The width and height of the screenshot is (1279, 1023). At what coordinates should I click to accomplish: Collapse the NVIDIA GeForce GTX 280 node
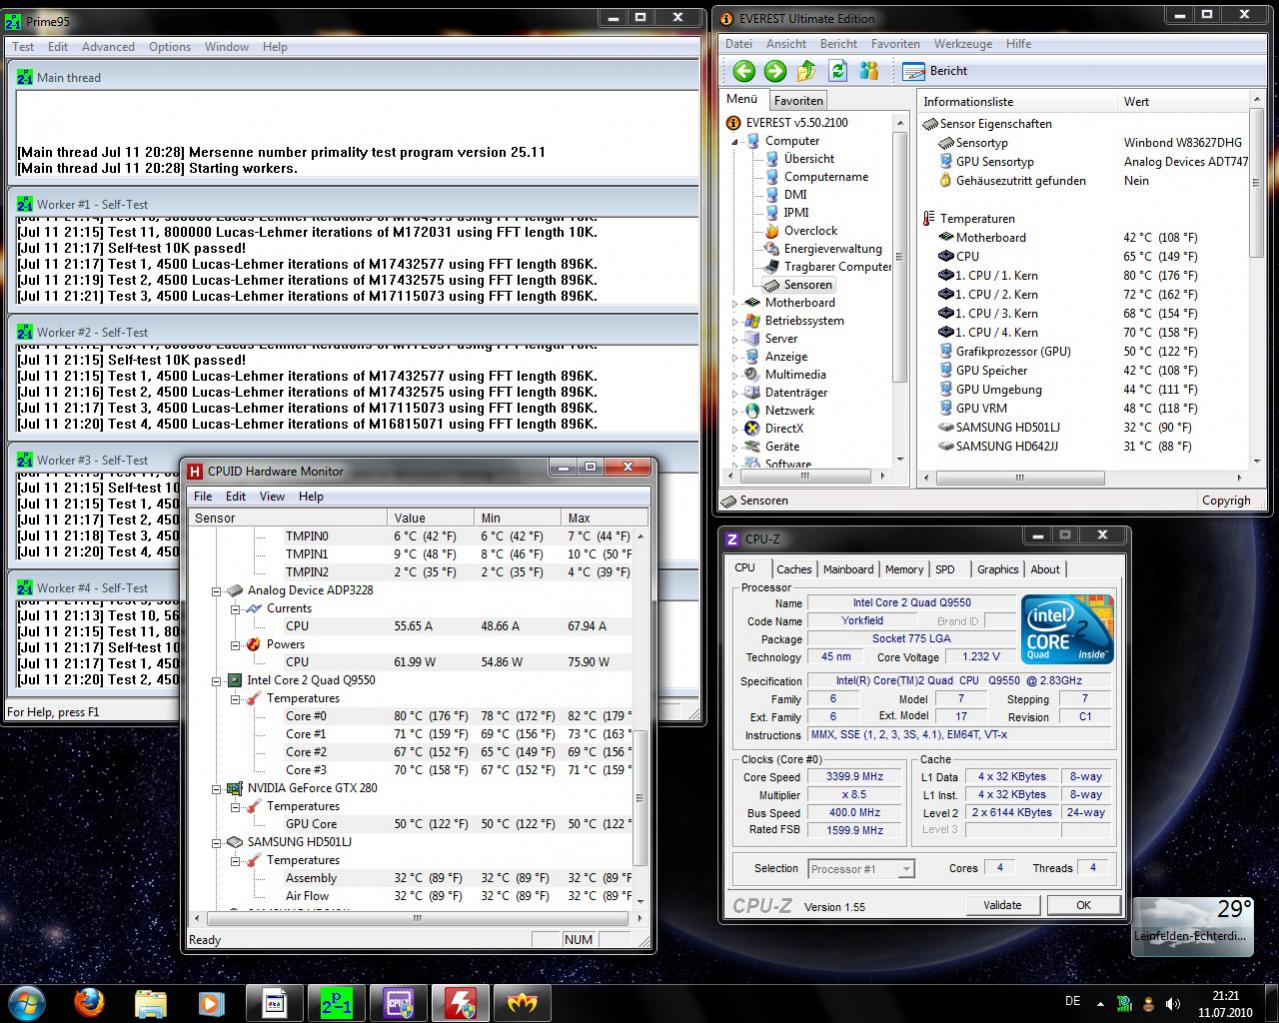click(215, 788)
